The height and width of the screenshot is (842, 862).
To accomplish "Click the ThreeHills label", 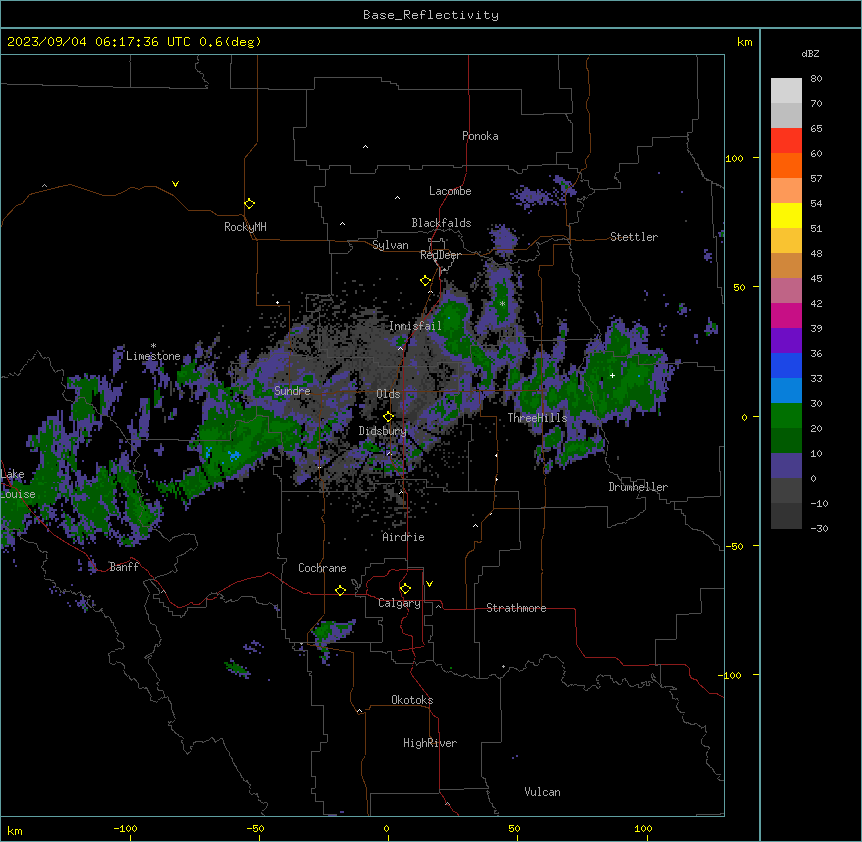I will (537, 418).
